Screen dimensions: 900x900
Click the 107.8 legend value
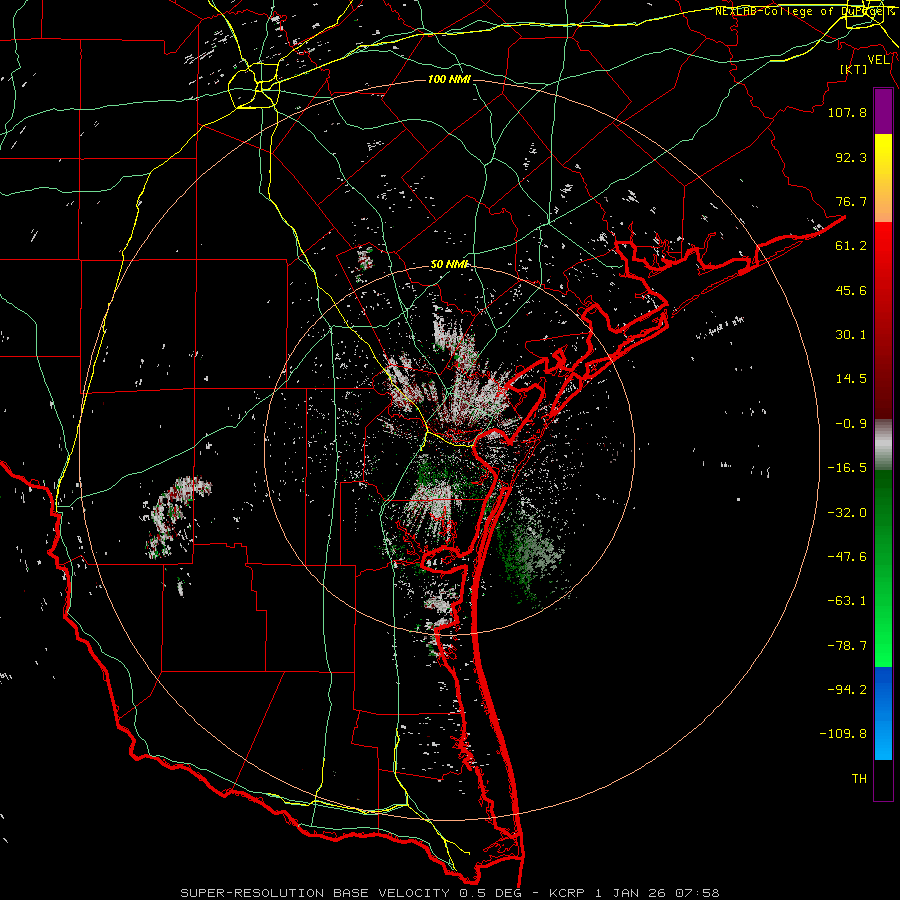click(x=847, y=112)
